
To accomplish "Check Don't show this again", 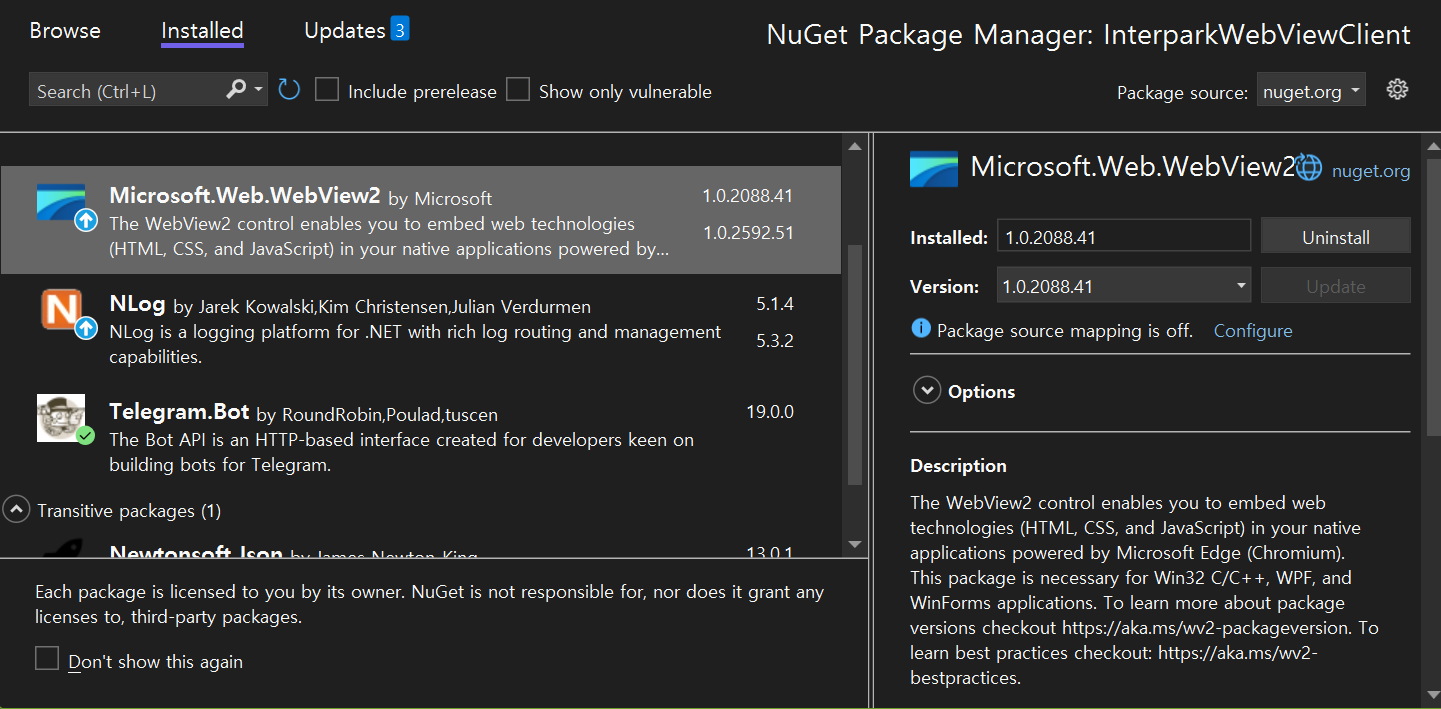I will click(47, 658).
